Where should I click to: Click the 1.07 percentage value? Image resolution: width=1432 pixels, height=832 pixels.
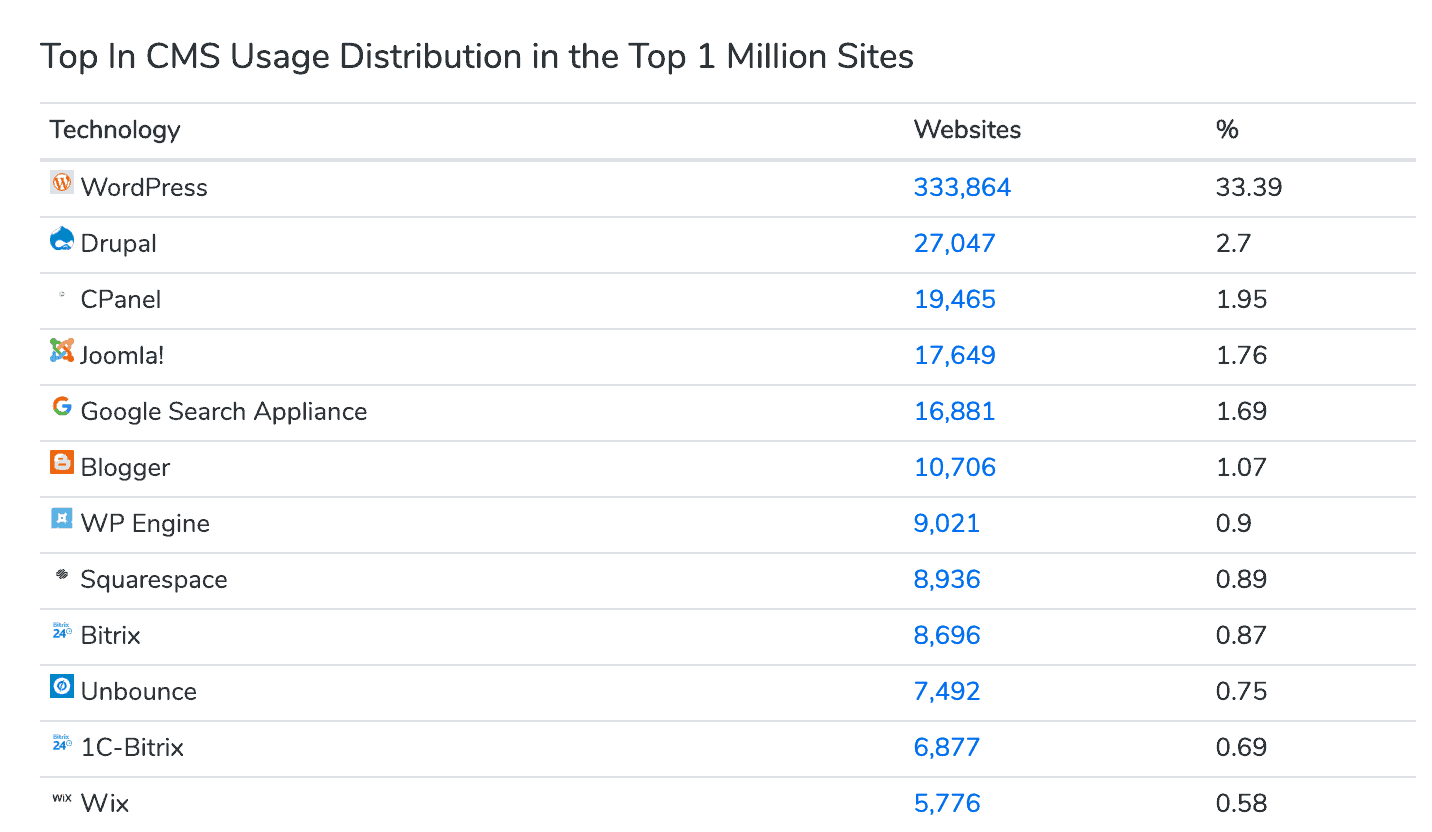pos(1241,467)
